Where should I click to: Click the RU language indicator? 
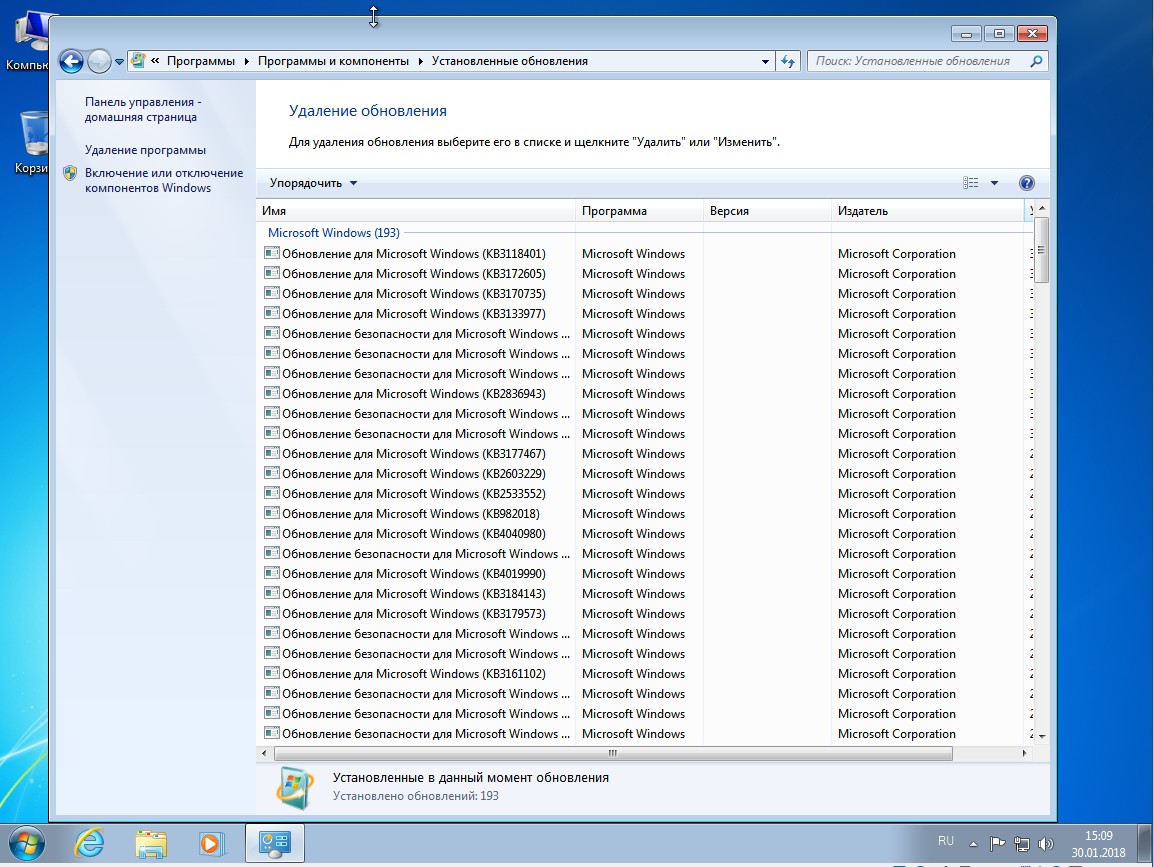click(946, 841)
